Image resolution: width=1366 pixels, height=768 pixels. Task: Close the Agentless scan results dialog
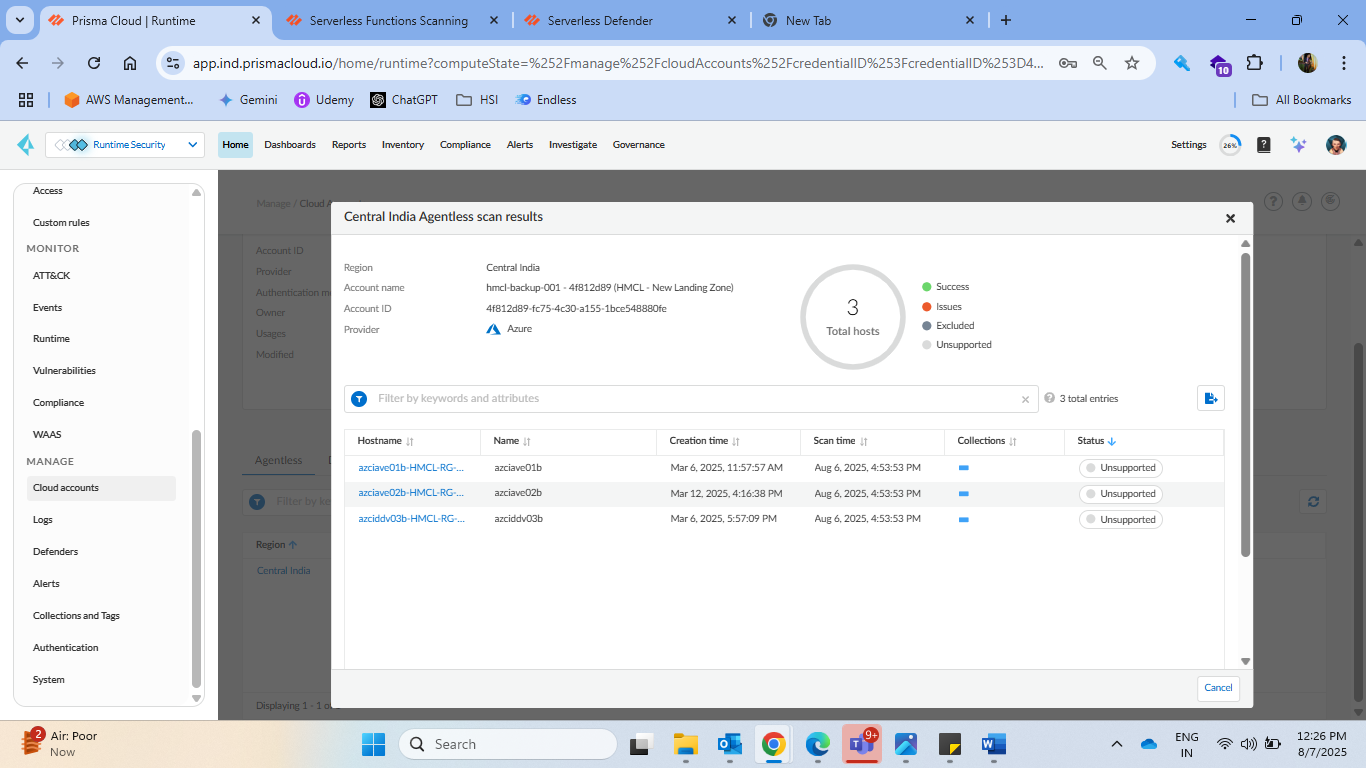1230,218
